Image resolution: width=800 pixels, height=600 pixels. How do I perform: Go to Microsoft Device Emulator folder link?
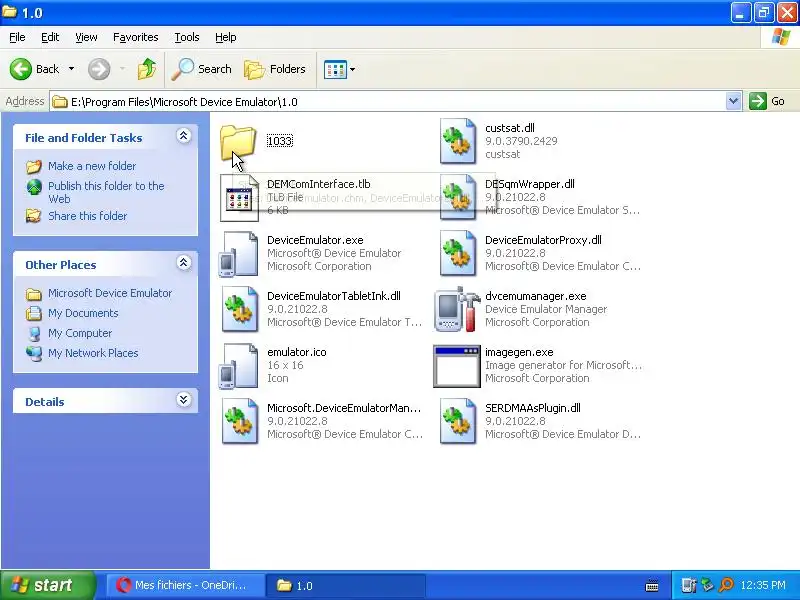[110, 293]
